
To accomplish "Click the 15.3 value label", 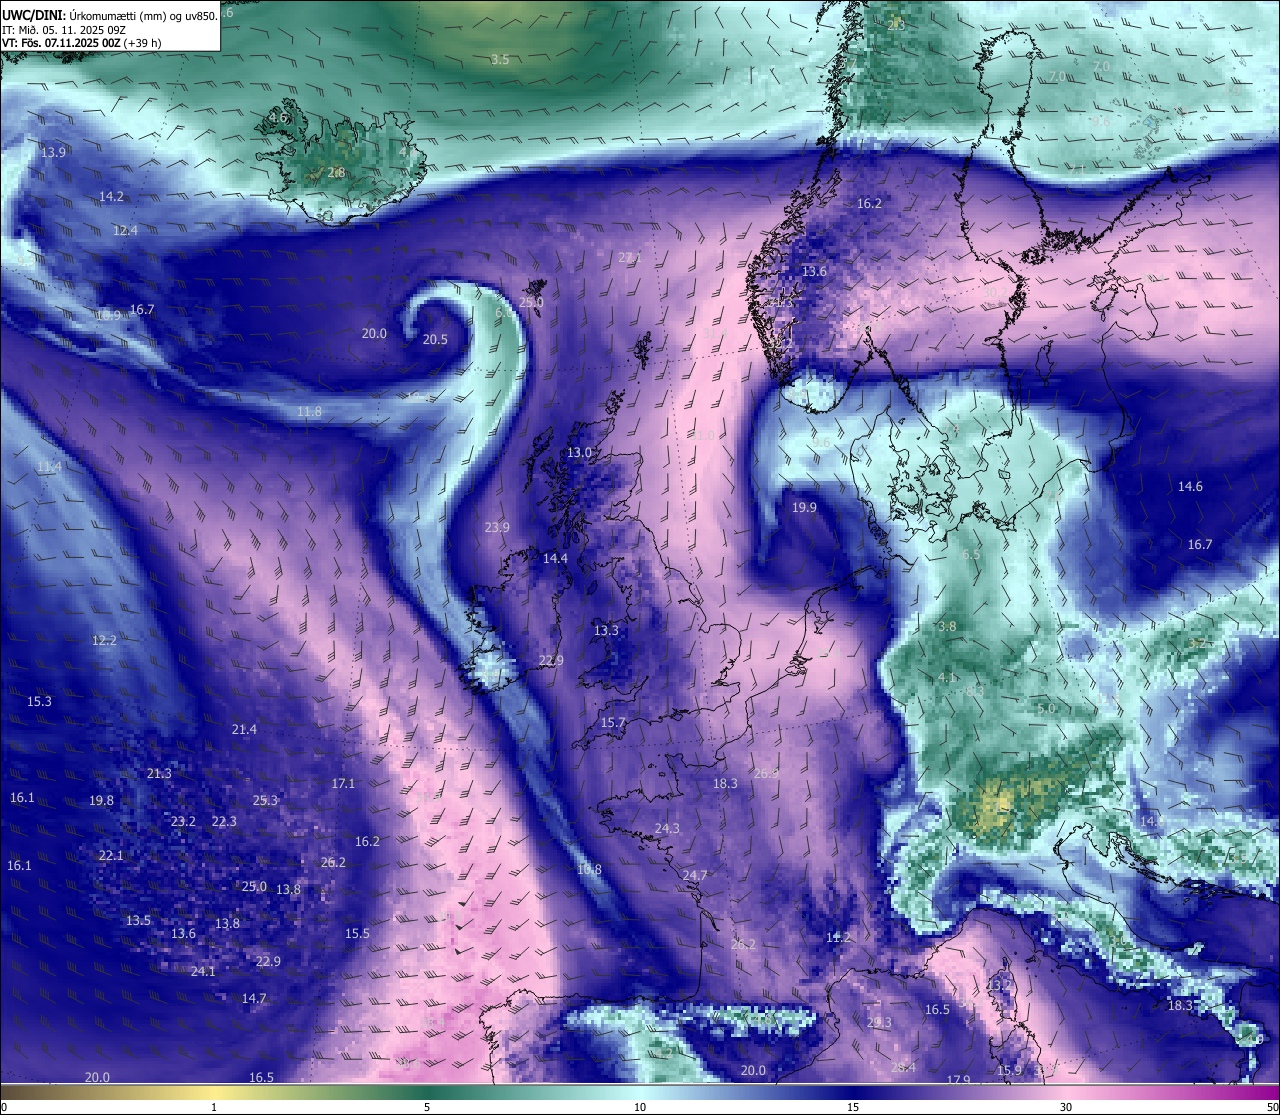I will (x=39, y=702).
